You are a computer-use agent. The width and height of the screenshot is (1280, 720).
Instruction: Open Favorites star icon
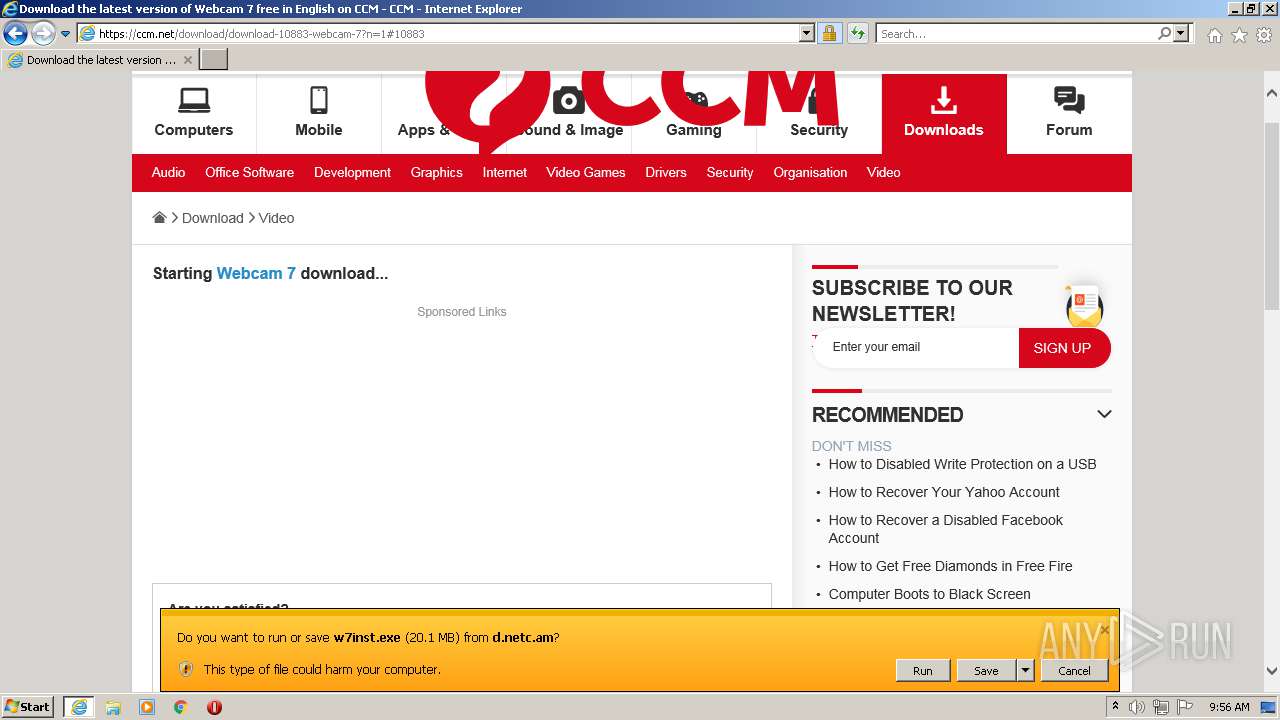click(x=1239, y=35)
